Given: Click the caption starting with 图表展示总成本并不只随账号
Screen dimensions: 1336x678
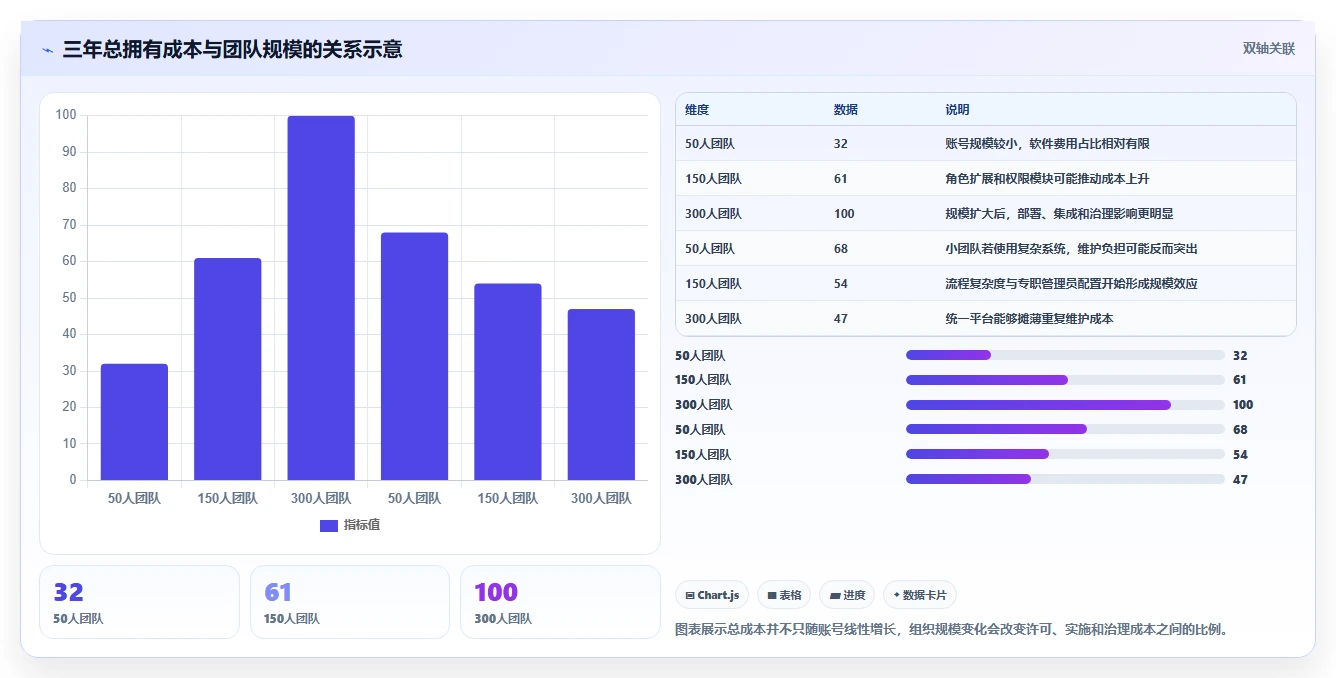Looking at the screenshot, I should pyautogui.click(x=951, y=630).
